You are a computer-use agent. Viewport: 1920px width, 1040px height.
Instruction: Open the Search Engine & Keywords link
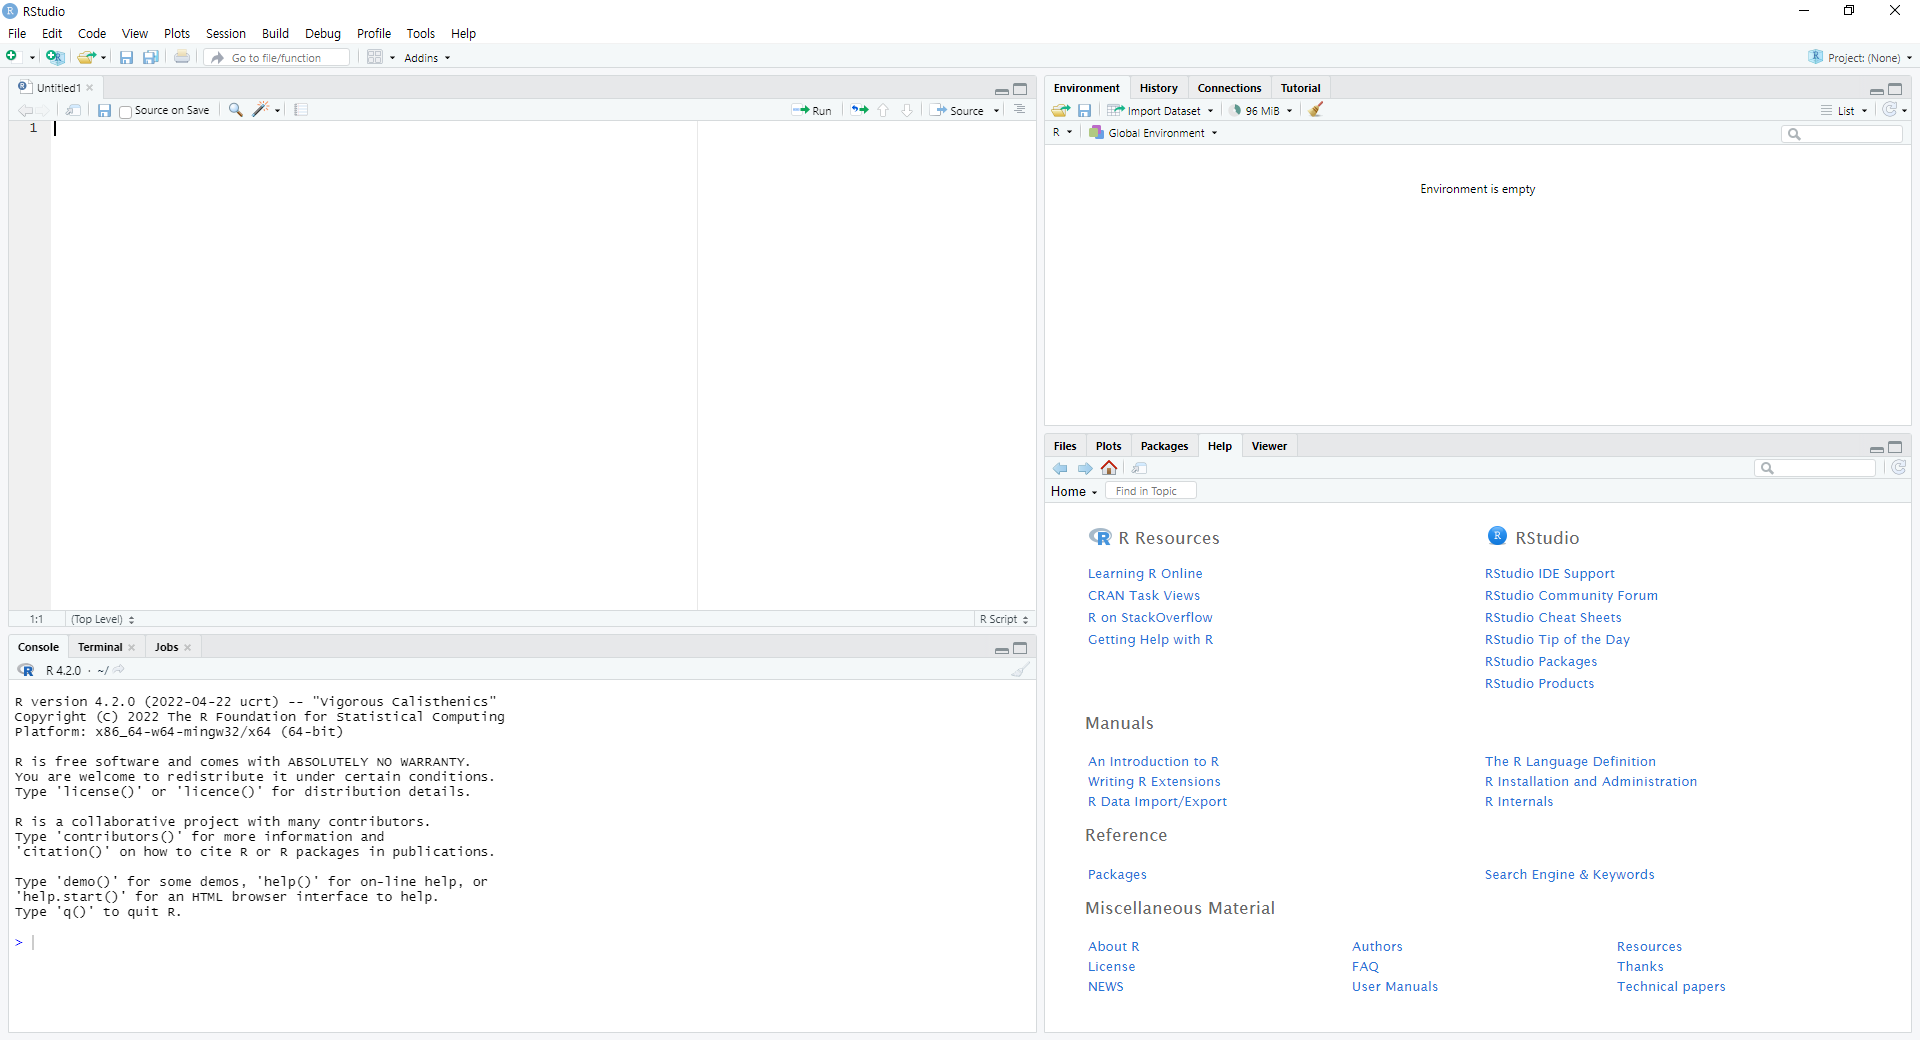[x=1569, y=874]
